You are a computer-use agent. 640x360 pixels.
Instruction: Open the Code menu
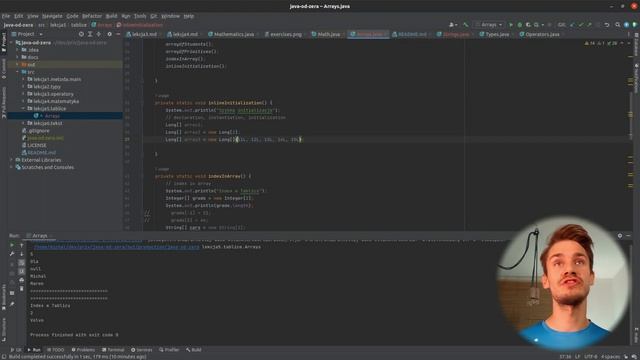point(72,16)
